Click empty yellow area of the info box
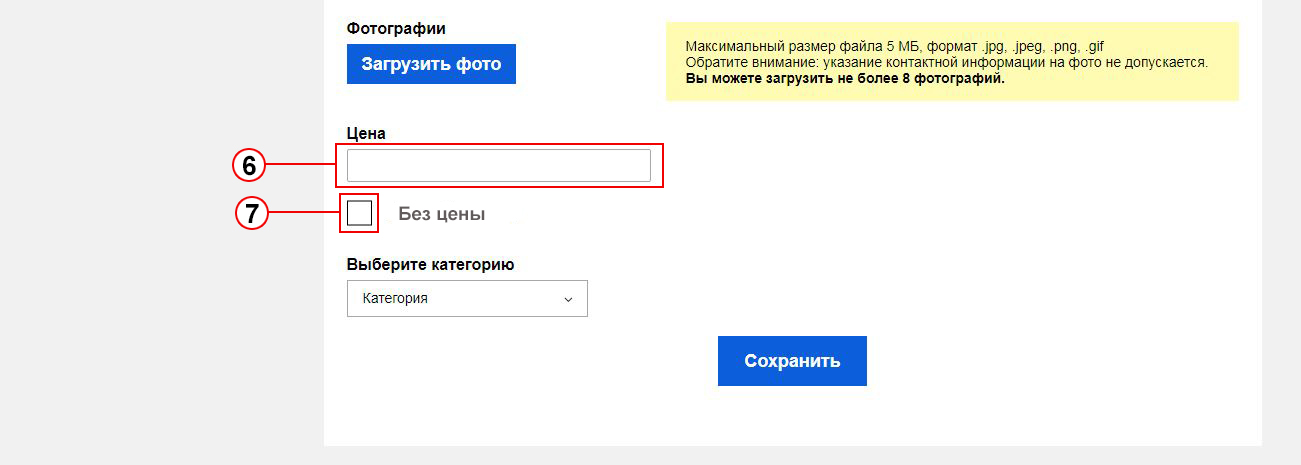Screen dimensions: 1301x465 (1150, 80)
